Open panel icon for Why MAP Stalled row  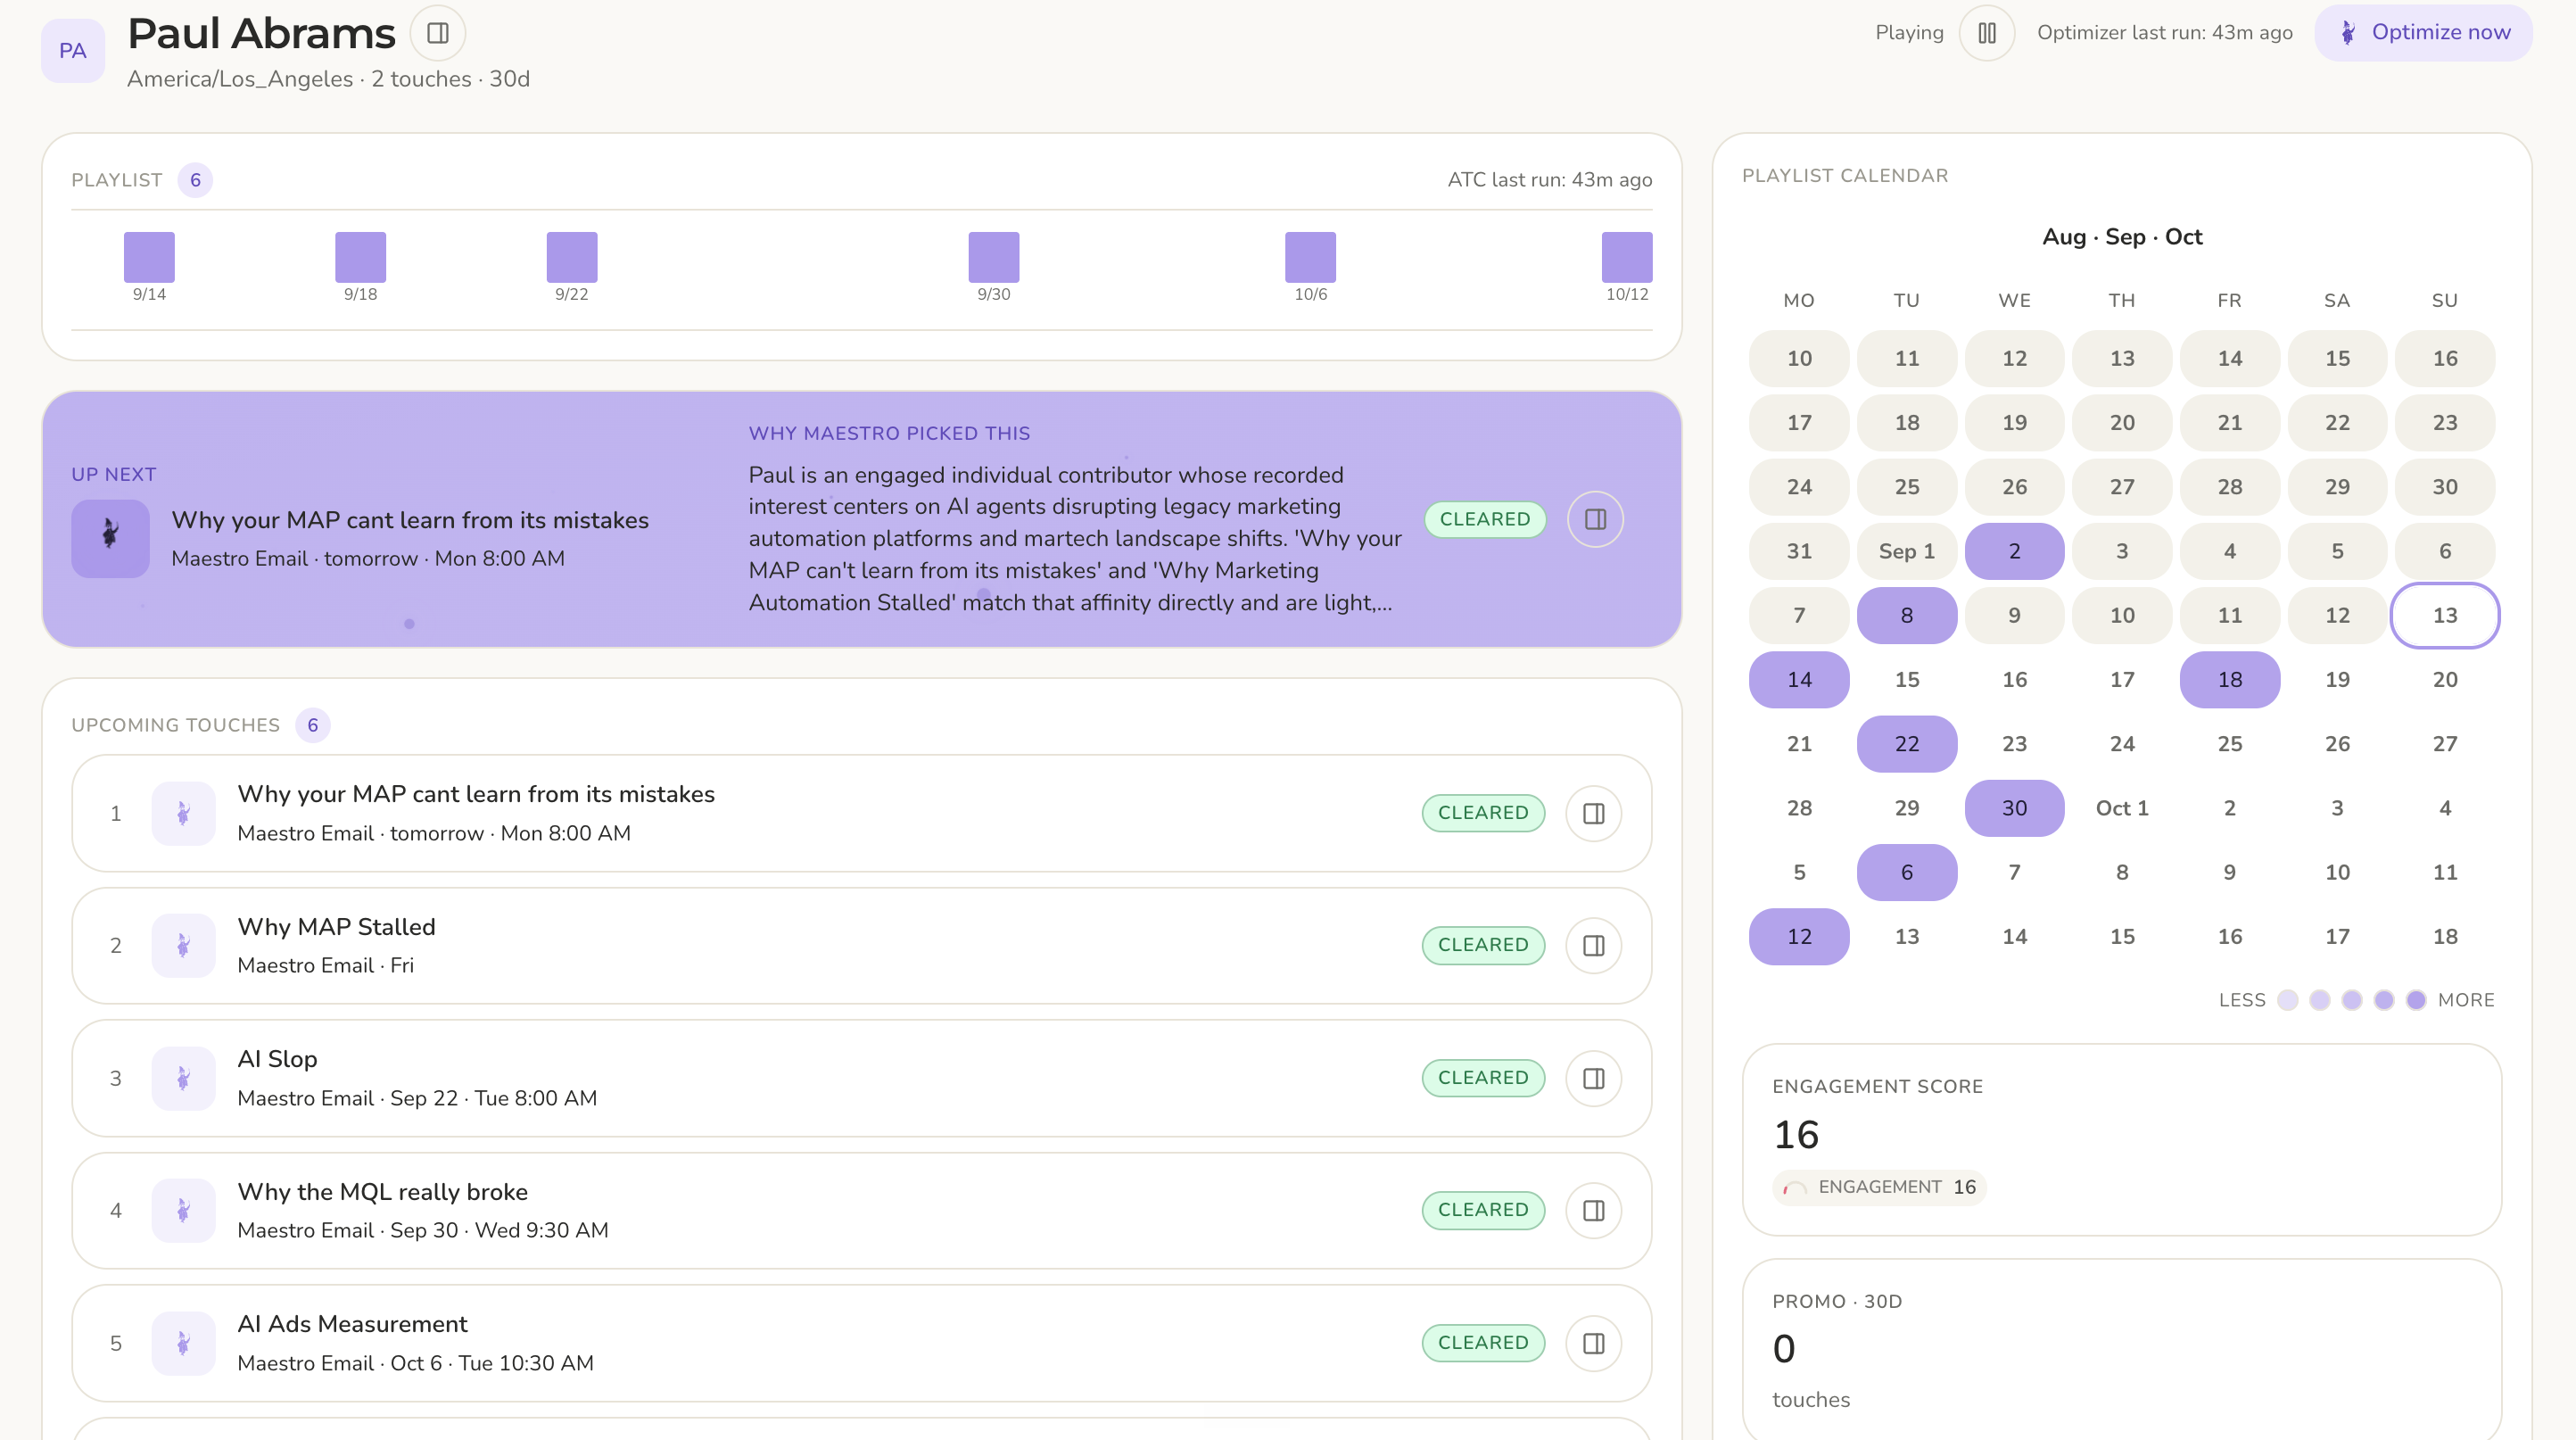pos(1594,945)
